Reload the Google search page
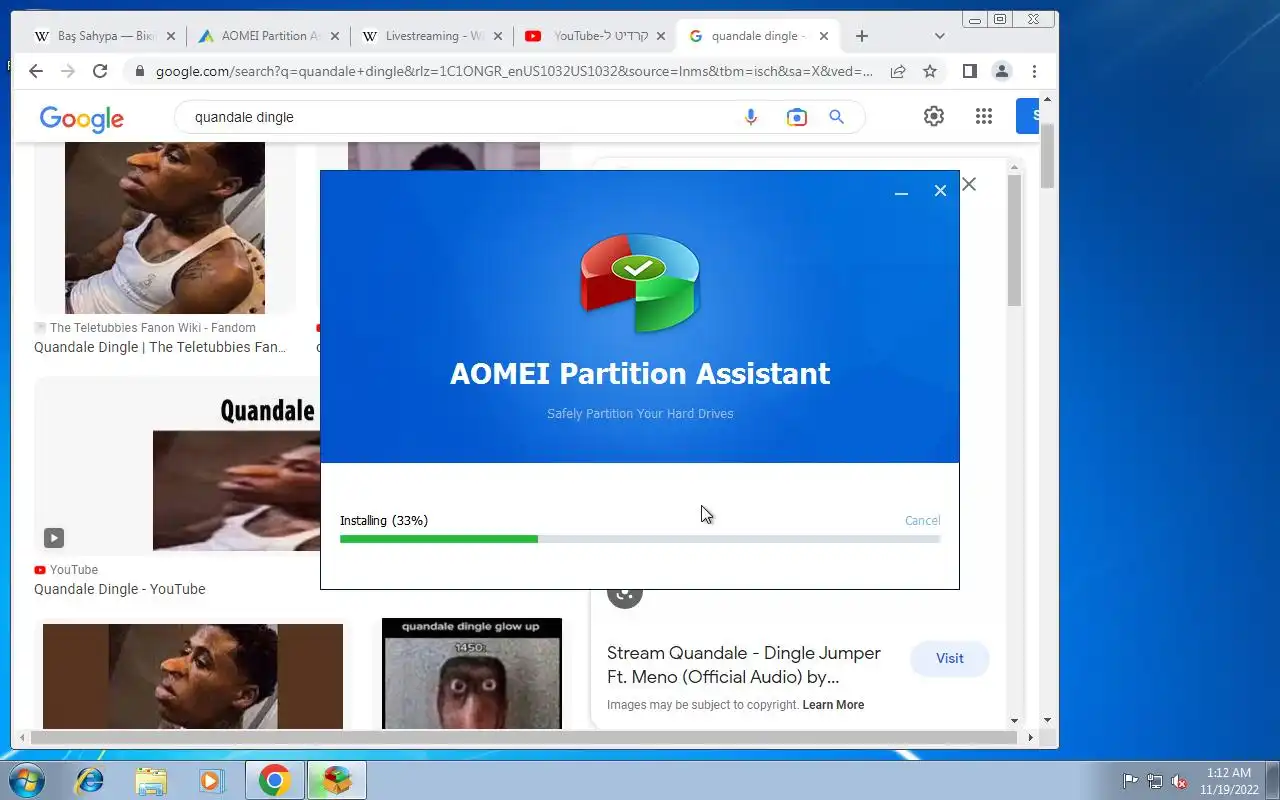Viewport: 1280px width, 800px height. pyautogui.click(x=100, y=71)
